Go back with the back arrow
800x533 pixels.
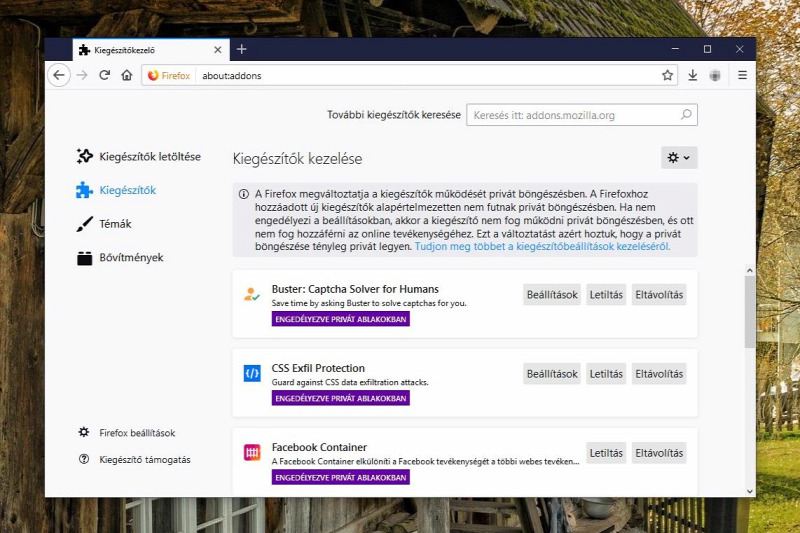tap(59, 75)
